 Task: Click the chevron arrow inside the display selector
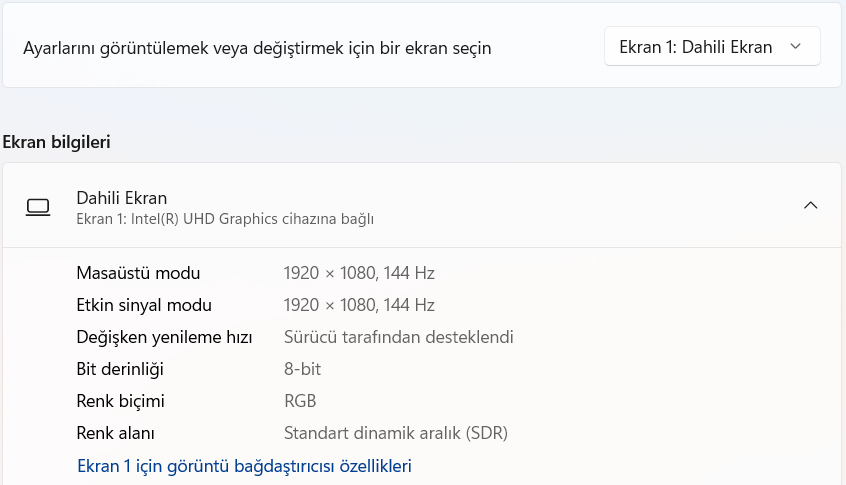pyautogui.click(x=796, y=47)
